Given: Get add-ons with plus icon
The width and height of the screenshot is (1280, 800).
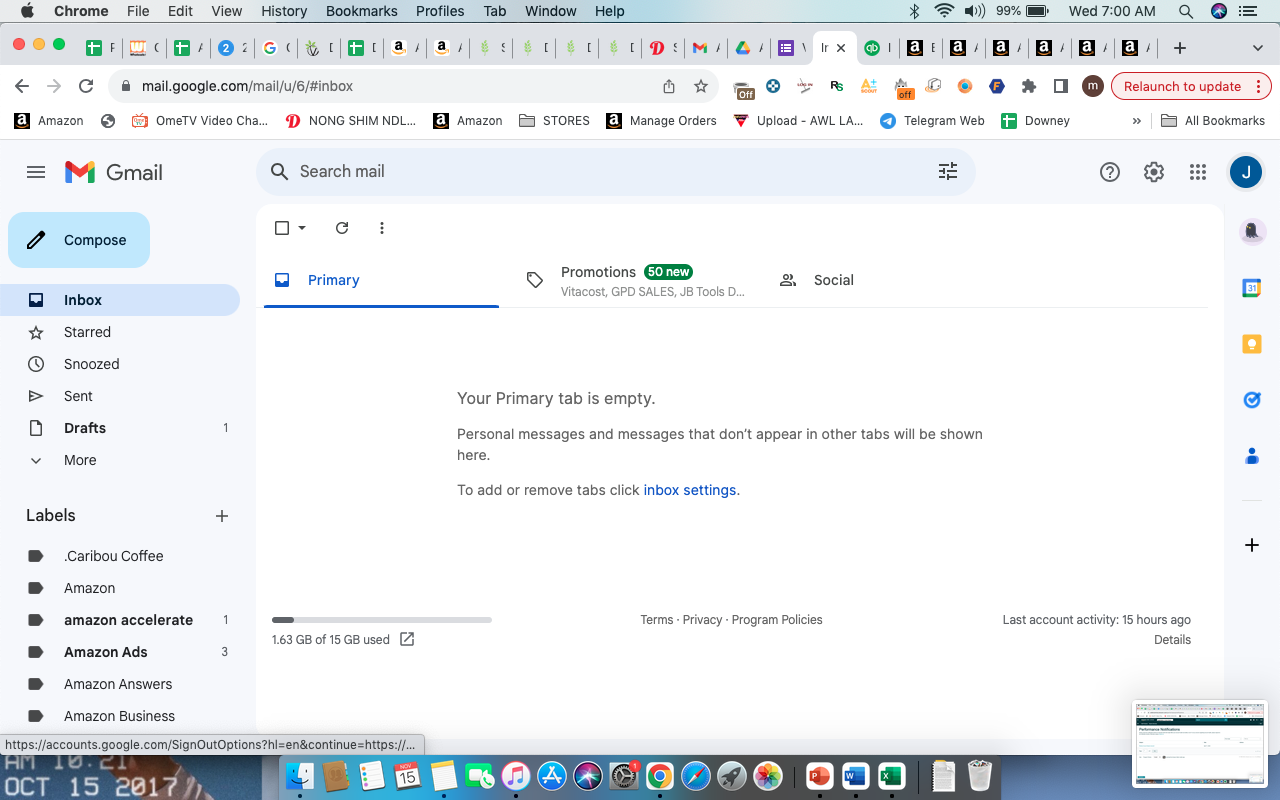Looking at the screenshot, I should coord(1251,545).
